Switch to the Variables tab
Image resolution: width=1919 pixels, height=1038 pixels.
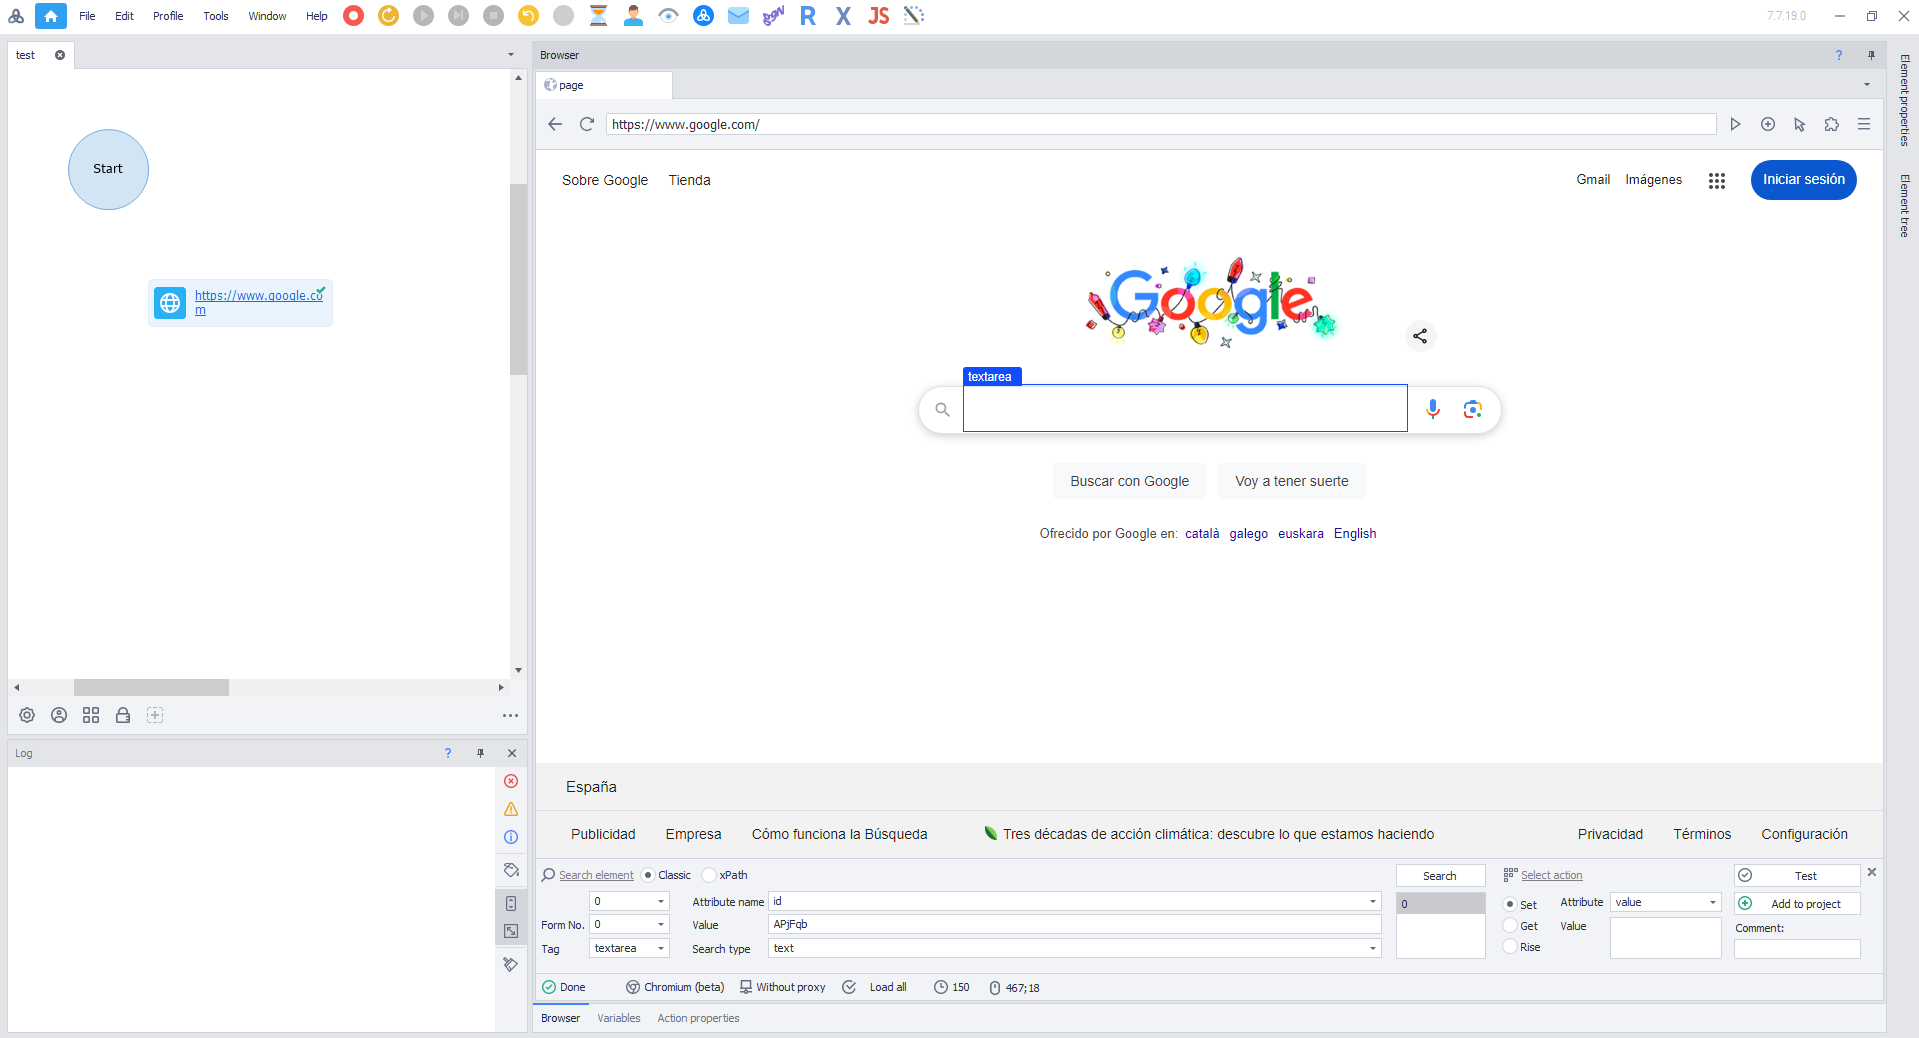point(619,1018)
